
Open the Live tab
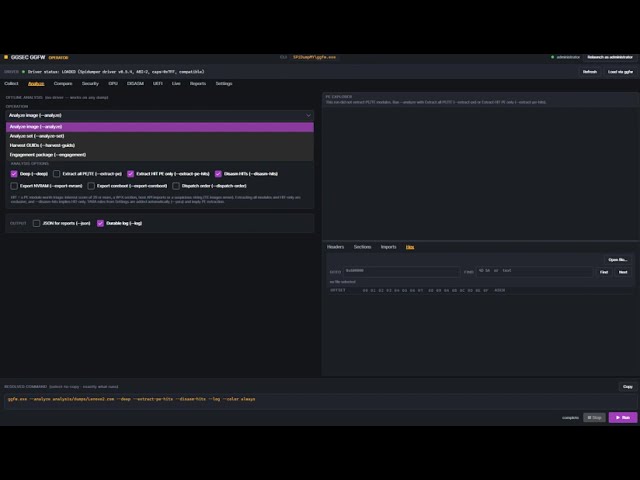click(176, 83)
